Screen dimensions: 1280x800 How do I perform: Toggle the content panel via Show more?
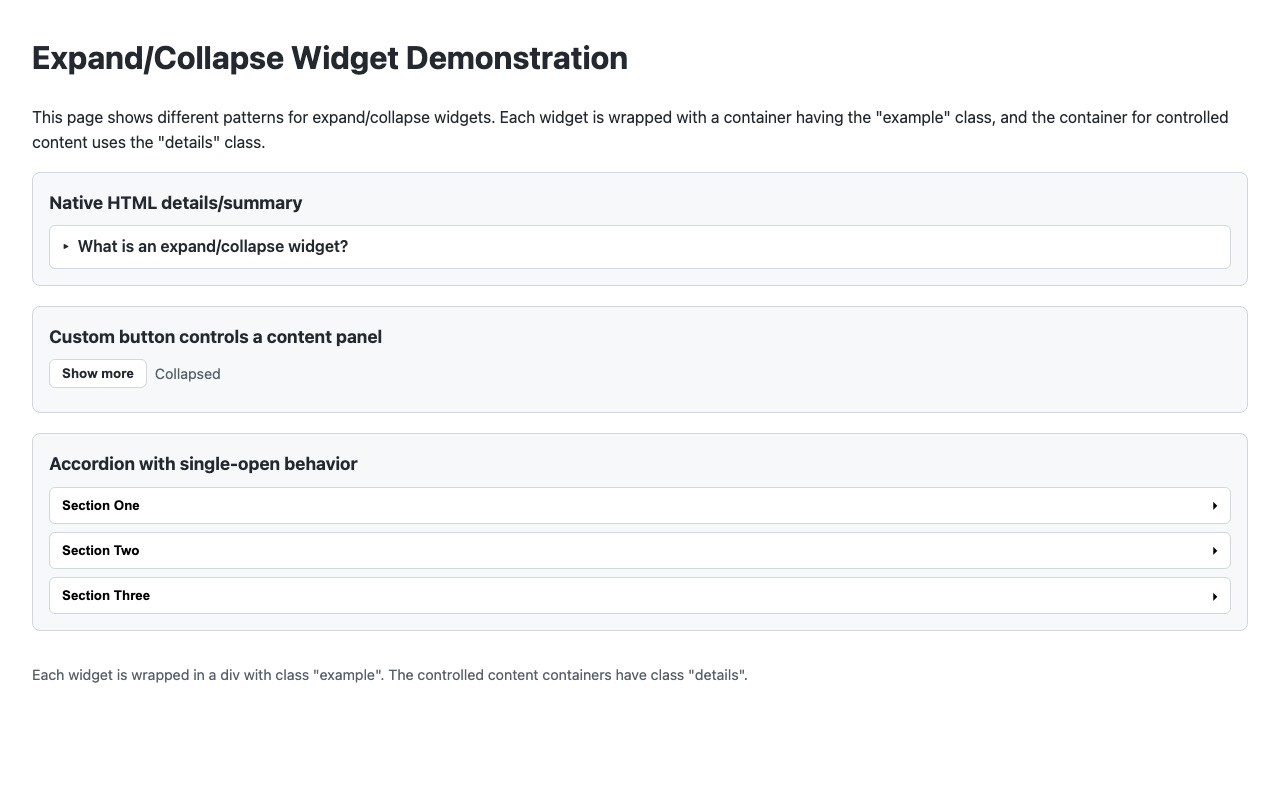(x=97, y=373)
